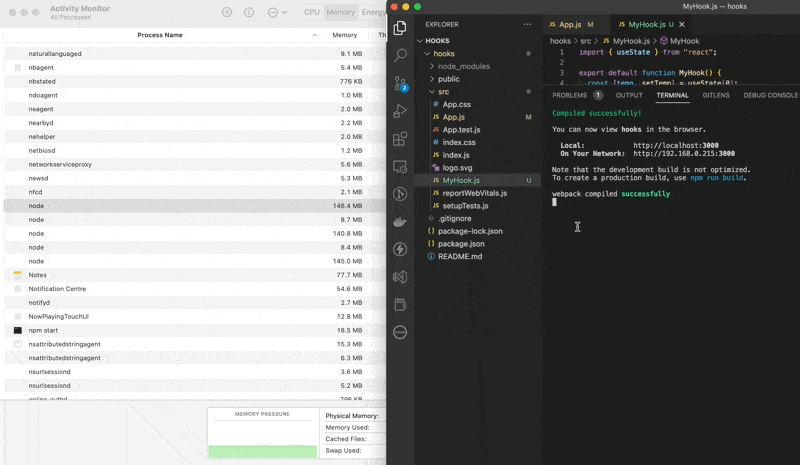Open the Remote Explorer activity bar icon
800x465 pixels.
click(x=400, y=166)
